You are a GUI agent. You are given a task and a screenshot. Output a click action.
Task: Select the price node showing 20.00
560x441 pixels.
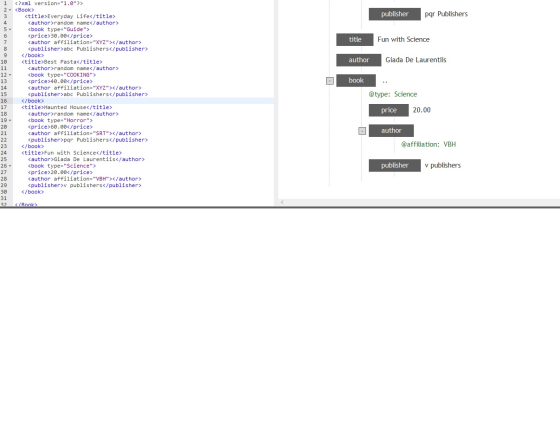tap(389, 110)
